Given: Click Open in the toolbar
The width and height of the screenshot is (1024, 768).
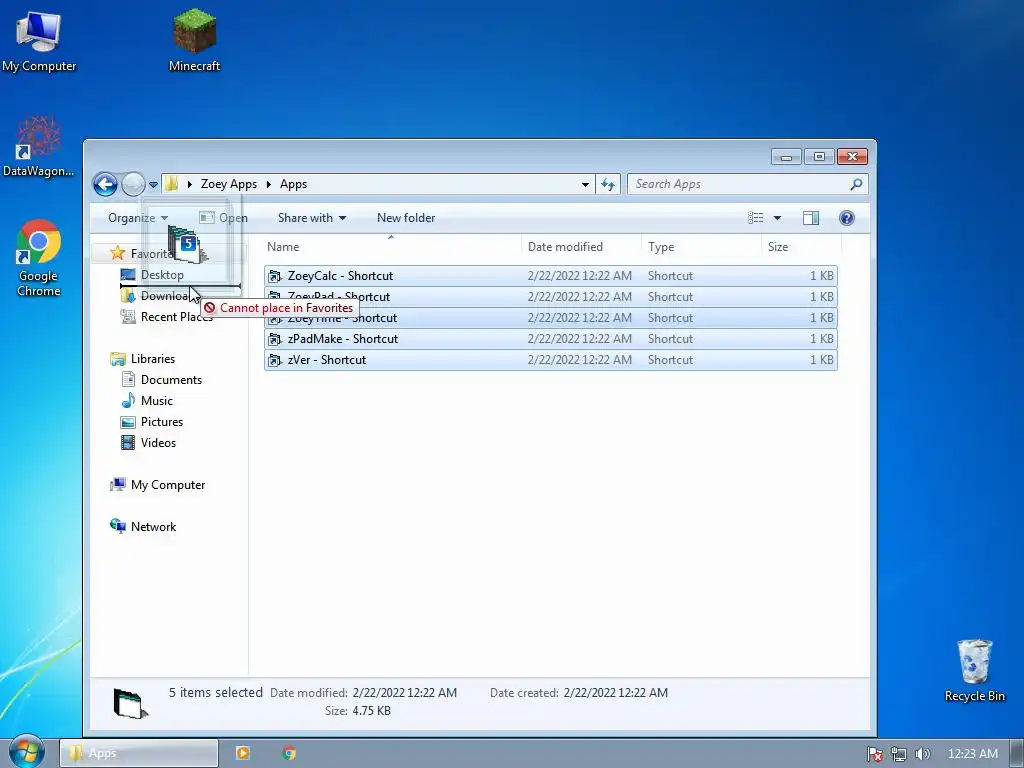Looking at the screenshot, I should pyautogui.click(x=223, y=218).
